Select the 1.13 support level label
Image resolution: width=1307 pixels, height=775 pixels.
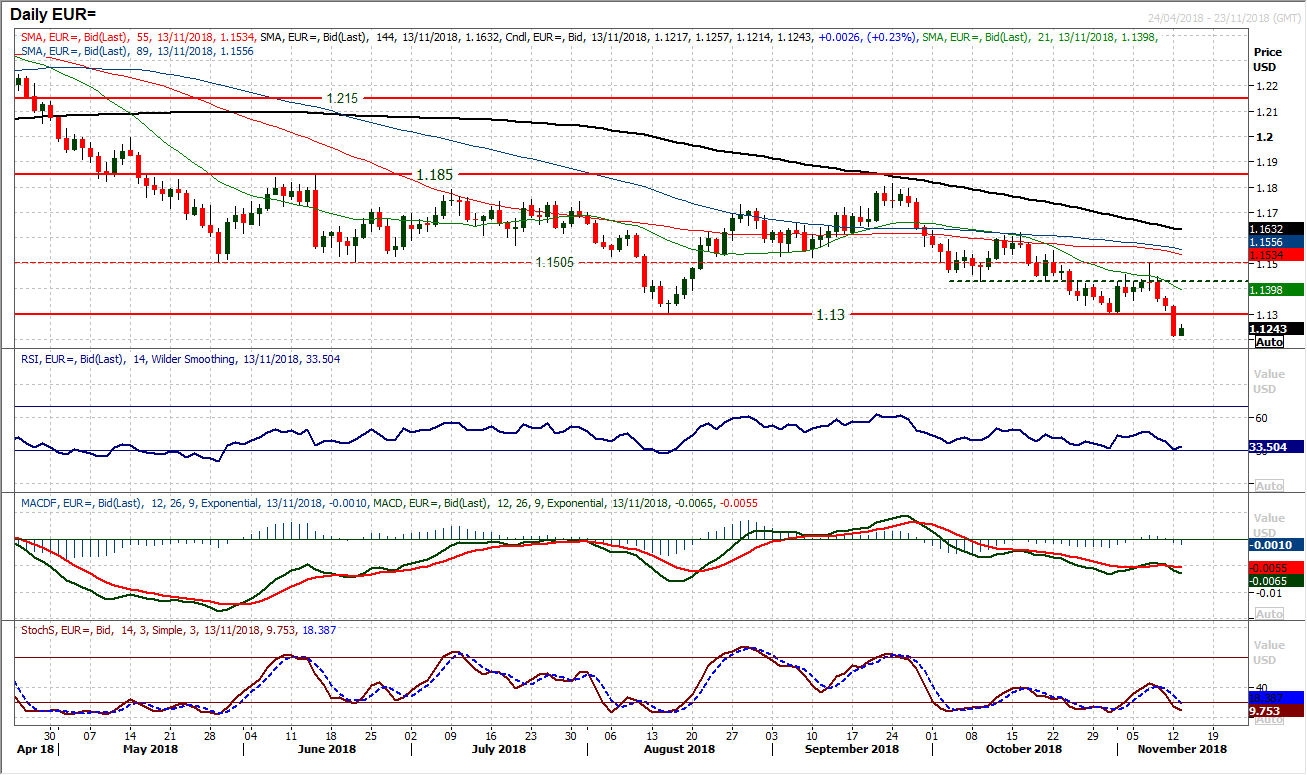(x=830, y=314)
